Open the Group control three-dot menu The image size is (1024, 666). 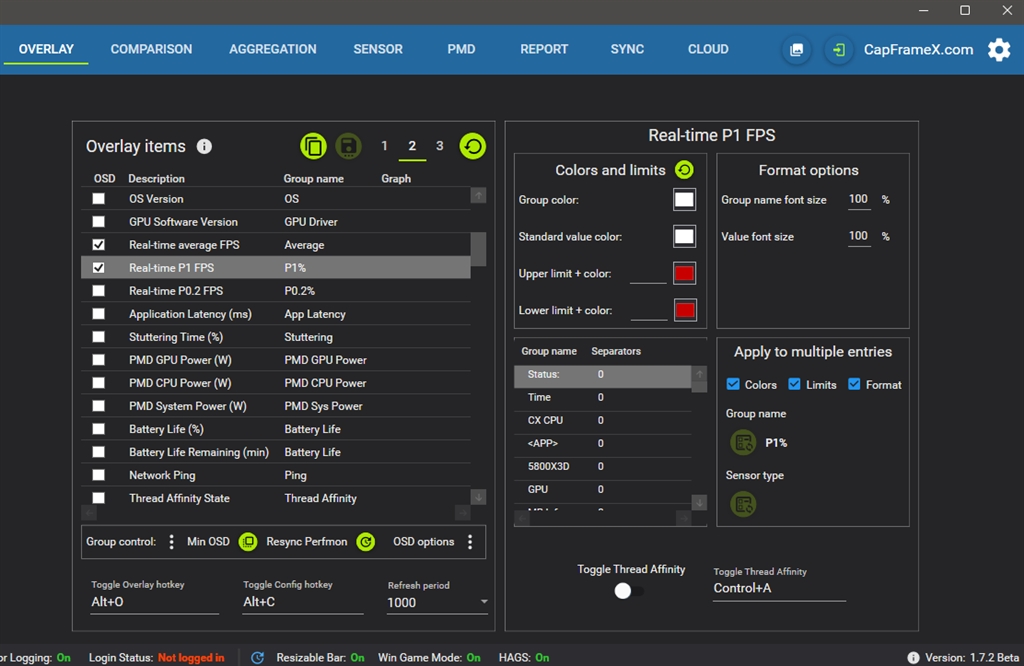coord(171,542)
